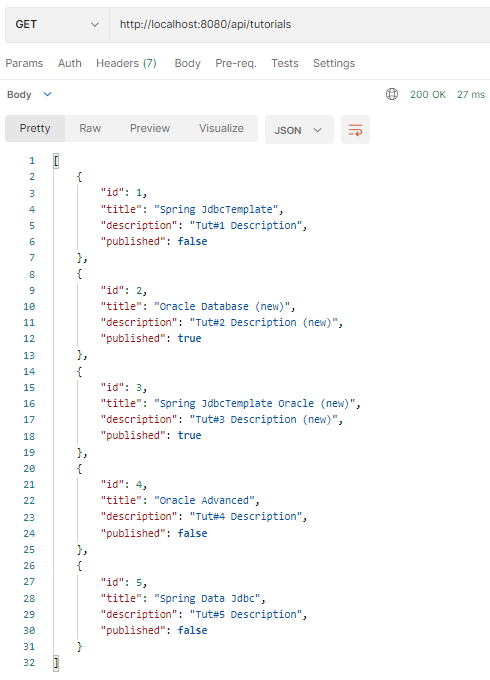490x680 pixels.
Task: Click the "Tut#1 Description" value
Action: click(x=246, y=226)
